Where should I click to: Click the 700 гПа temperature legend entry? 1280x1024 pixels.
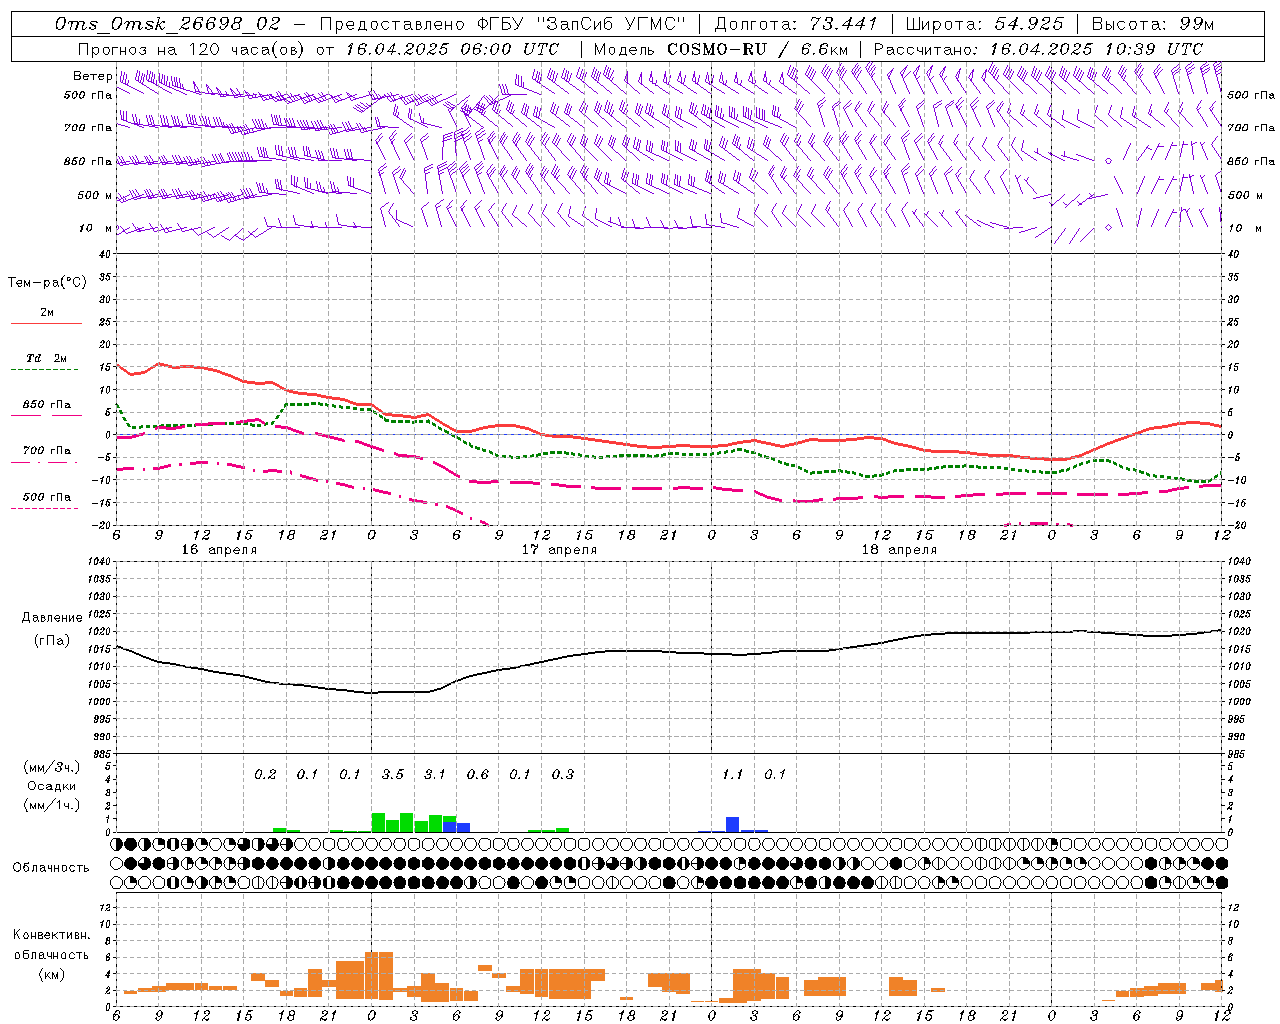47,451
